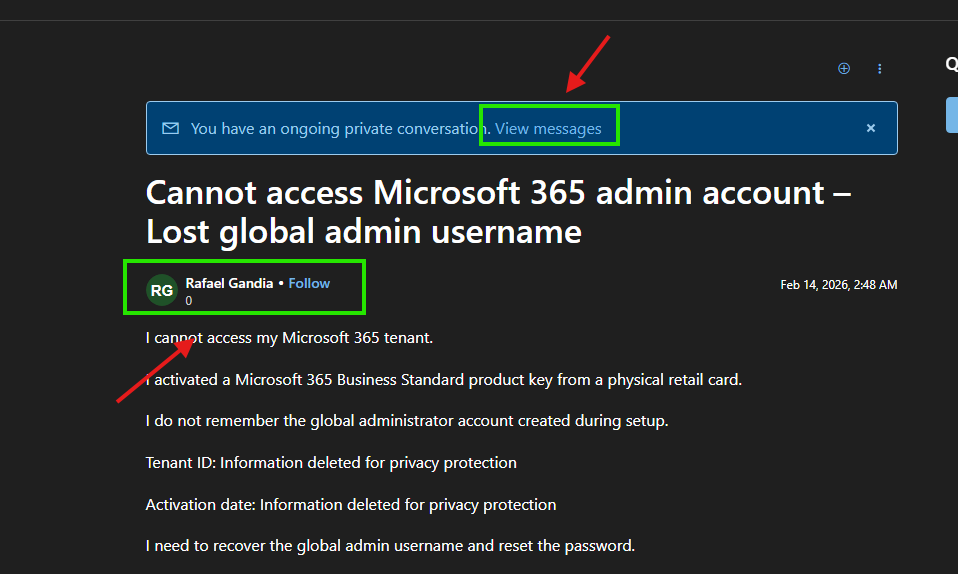Click the circled plus icon above the banner

coord(844,68)
